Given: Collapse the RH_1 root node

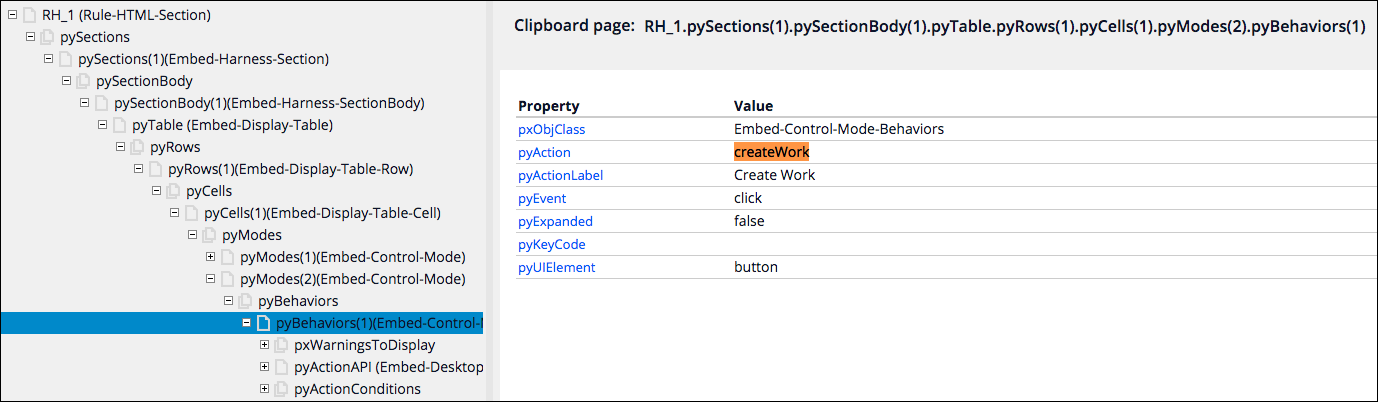Looking at the screenshot, I should tap(11, 16).
